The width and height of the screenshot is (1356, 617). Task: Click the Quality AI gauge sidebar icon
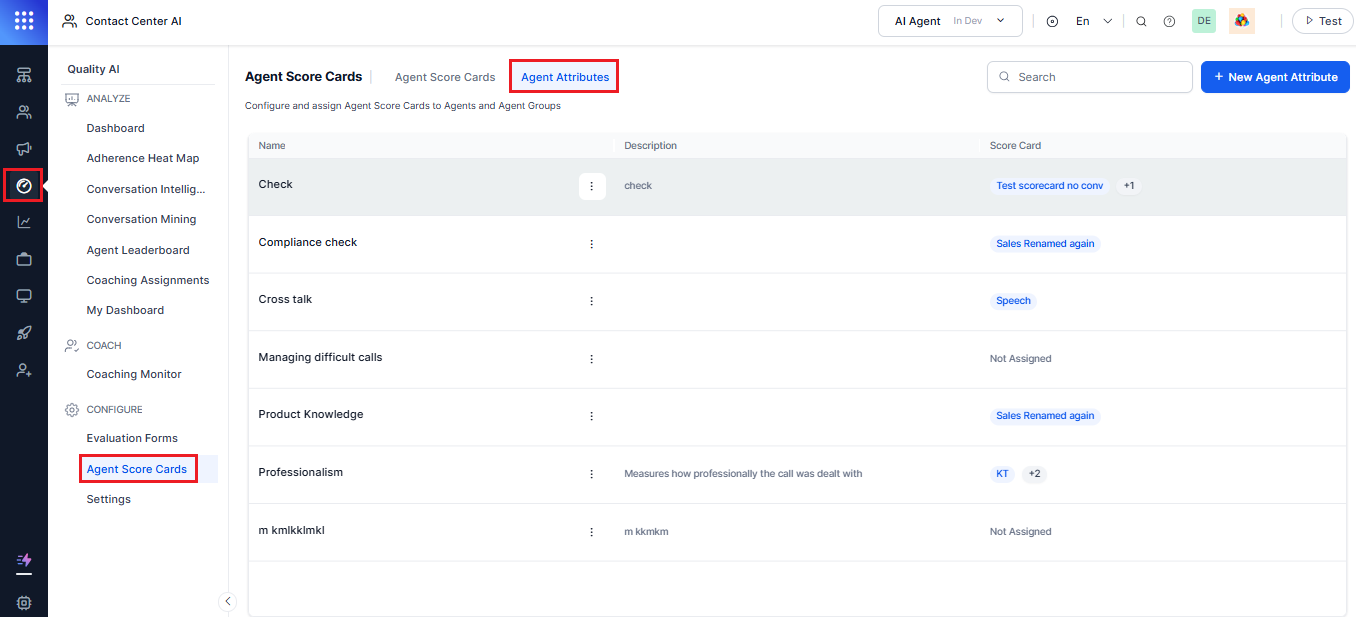tap(24, 186)
